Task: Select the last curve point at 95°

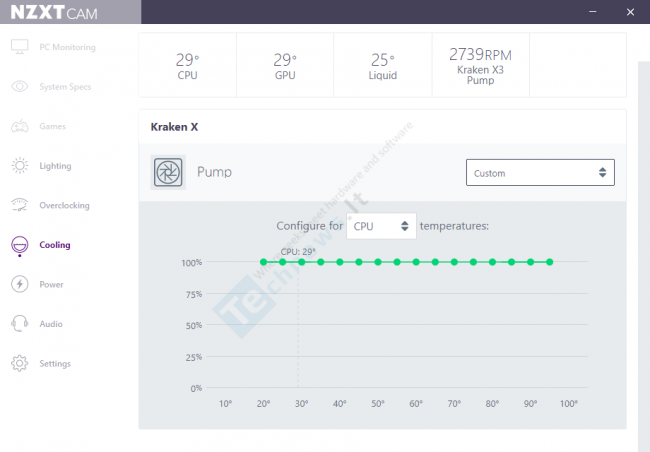Action: [550, 262]
